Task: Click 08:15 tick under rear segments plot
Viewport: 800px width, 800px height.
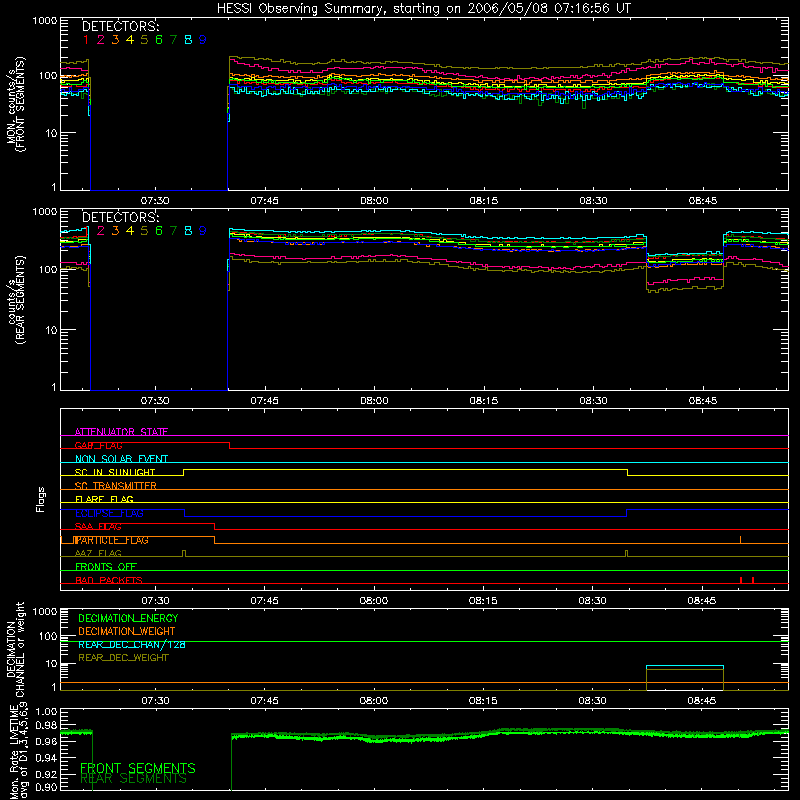Action: 484,401
